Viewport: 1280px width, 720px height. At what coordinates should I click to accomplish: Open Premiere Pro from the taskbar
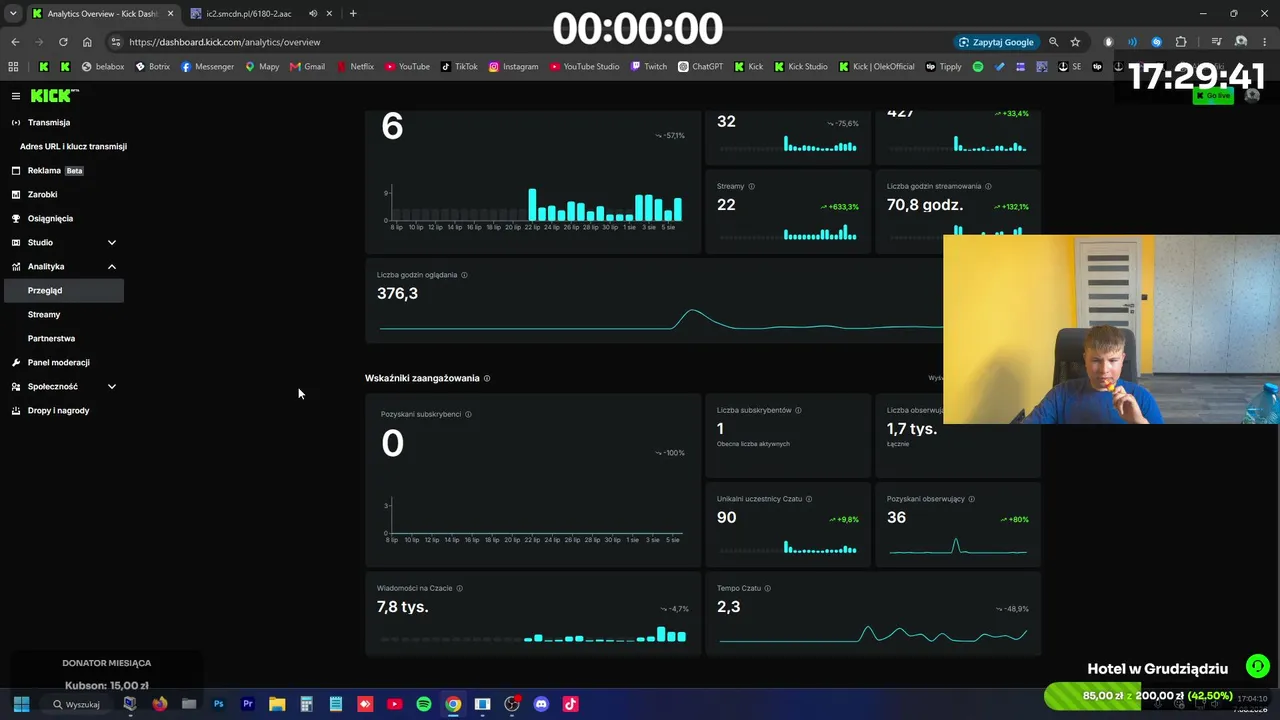pos(248,704)
